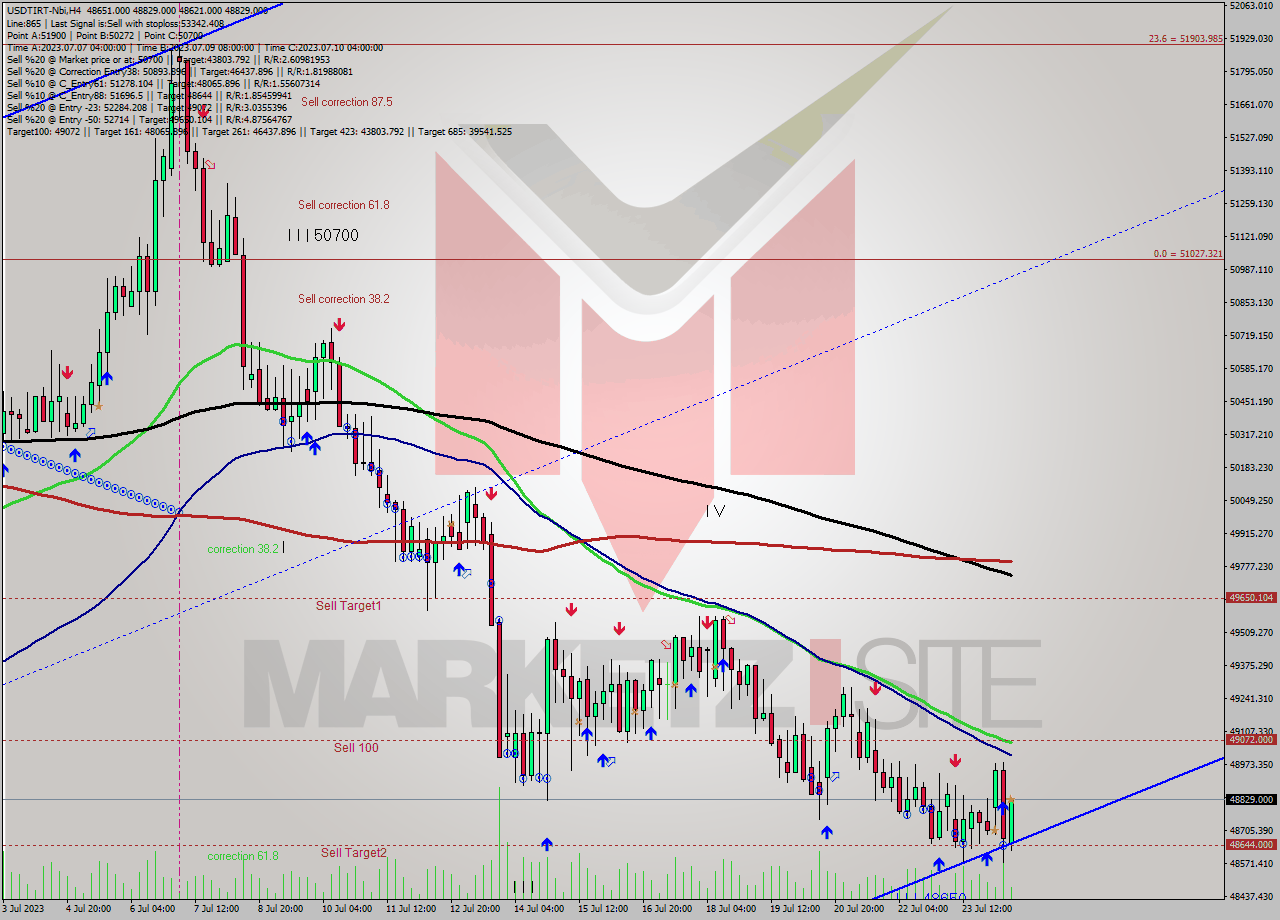Click the 51795.050 price axis value

[x=1251, y=71]
